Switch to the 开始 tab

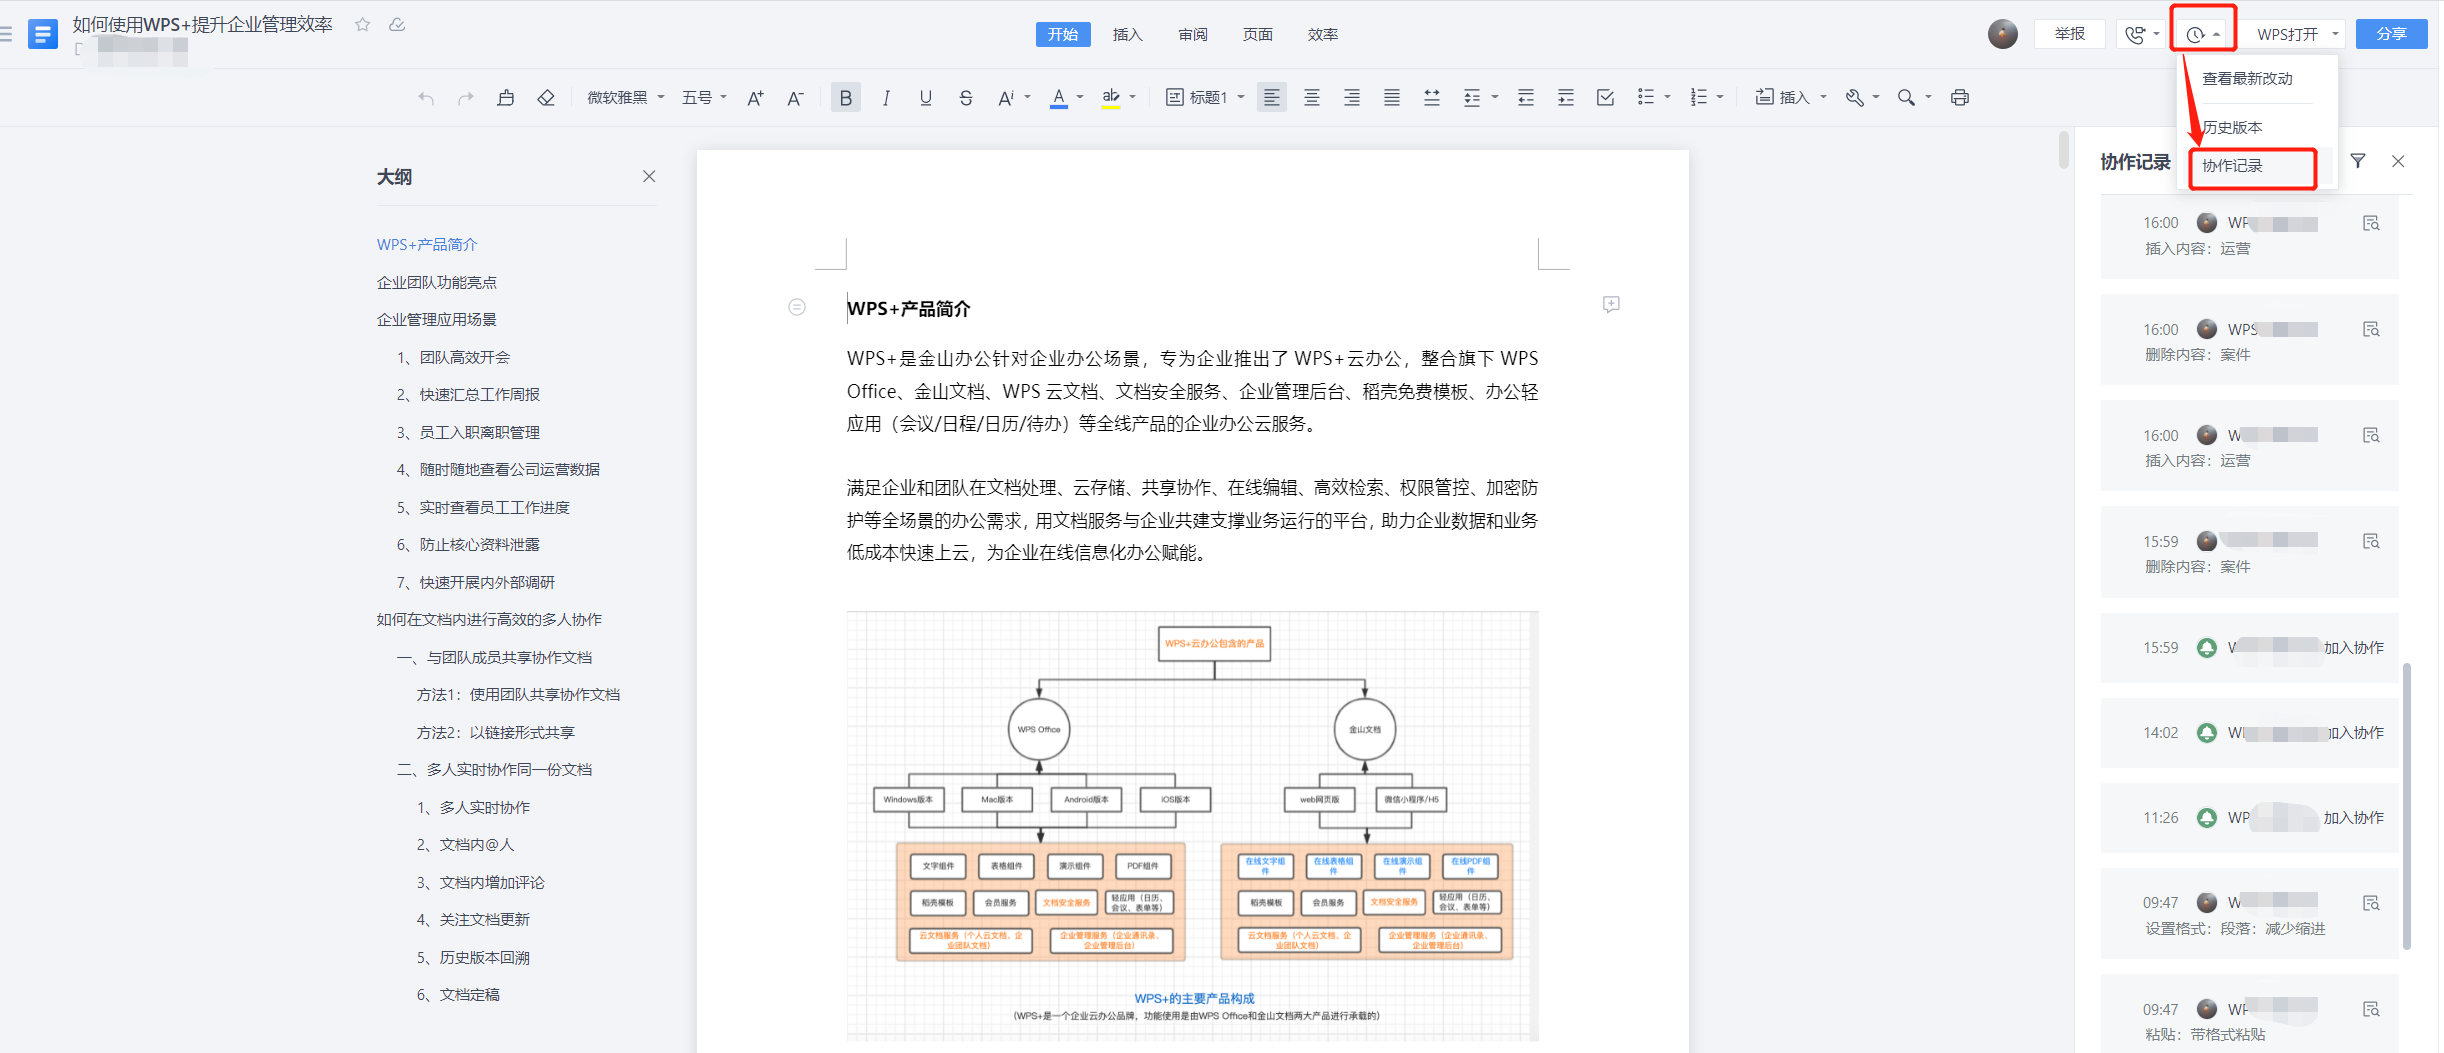[1063, 34]
